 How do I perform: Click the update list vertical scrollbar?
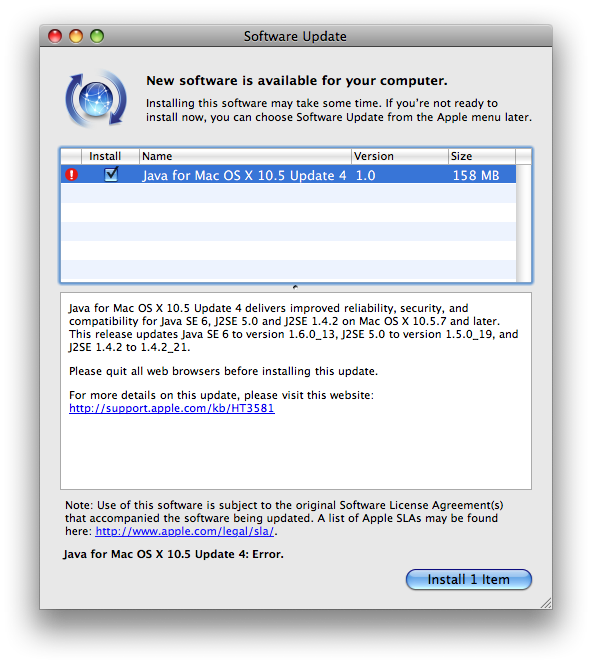tap(523, 223)
